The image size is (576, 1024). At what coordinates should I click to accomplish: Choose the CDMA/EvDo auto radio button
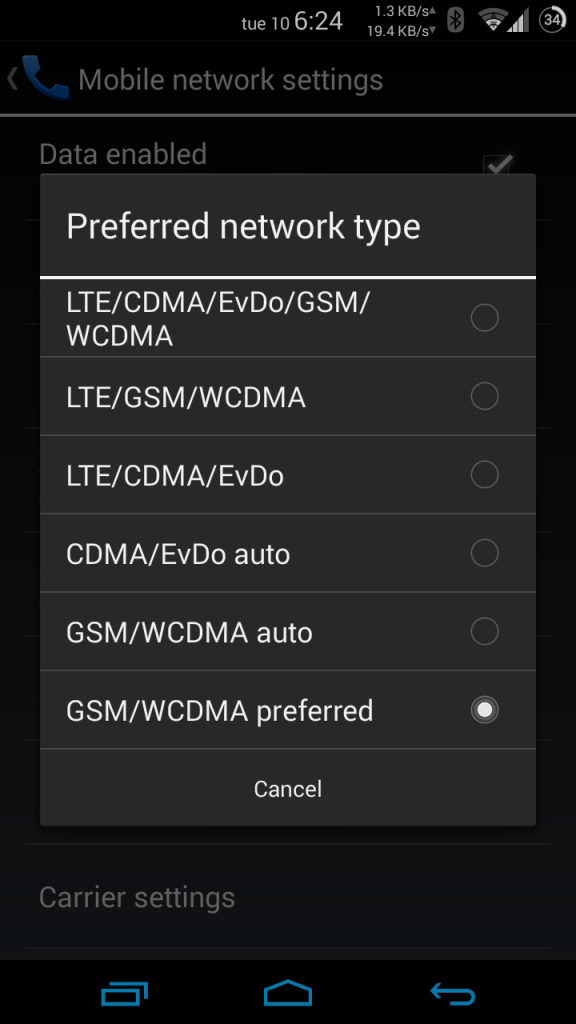[485, 553]
